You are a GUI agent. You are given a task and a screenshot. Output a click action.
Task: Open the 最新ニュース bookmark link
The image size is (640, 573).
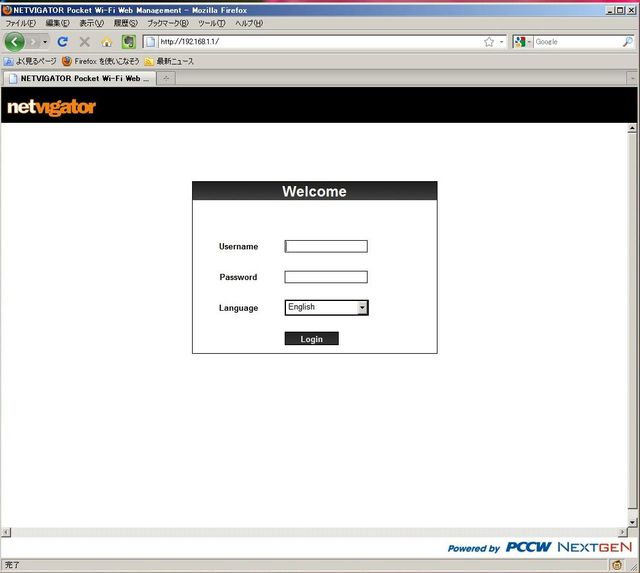[175, 61]
